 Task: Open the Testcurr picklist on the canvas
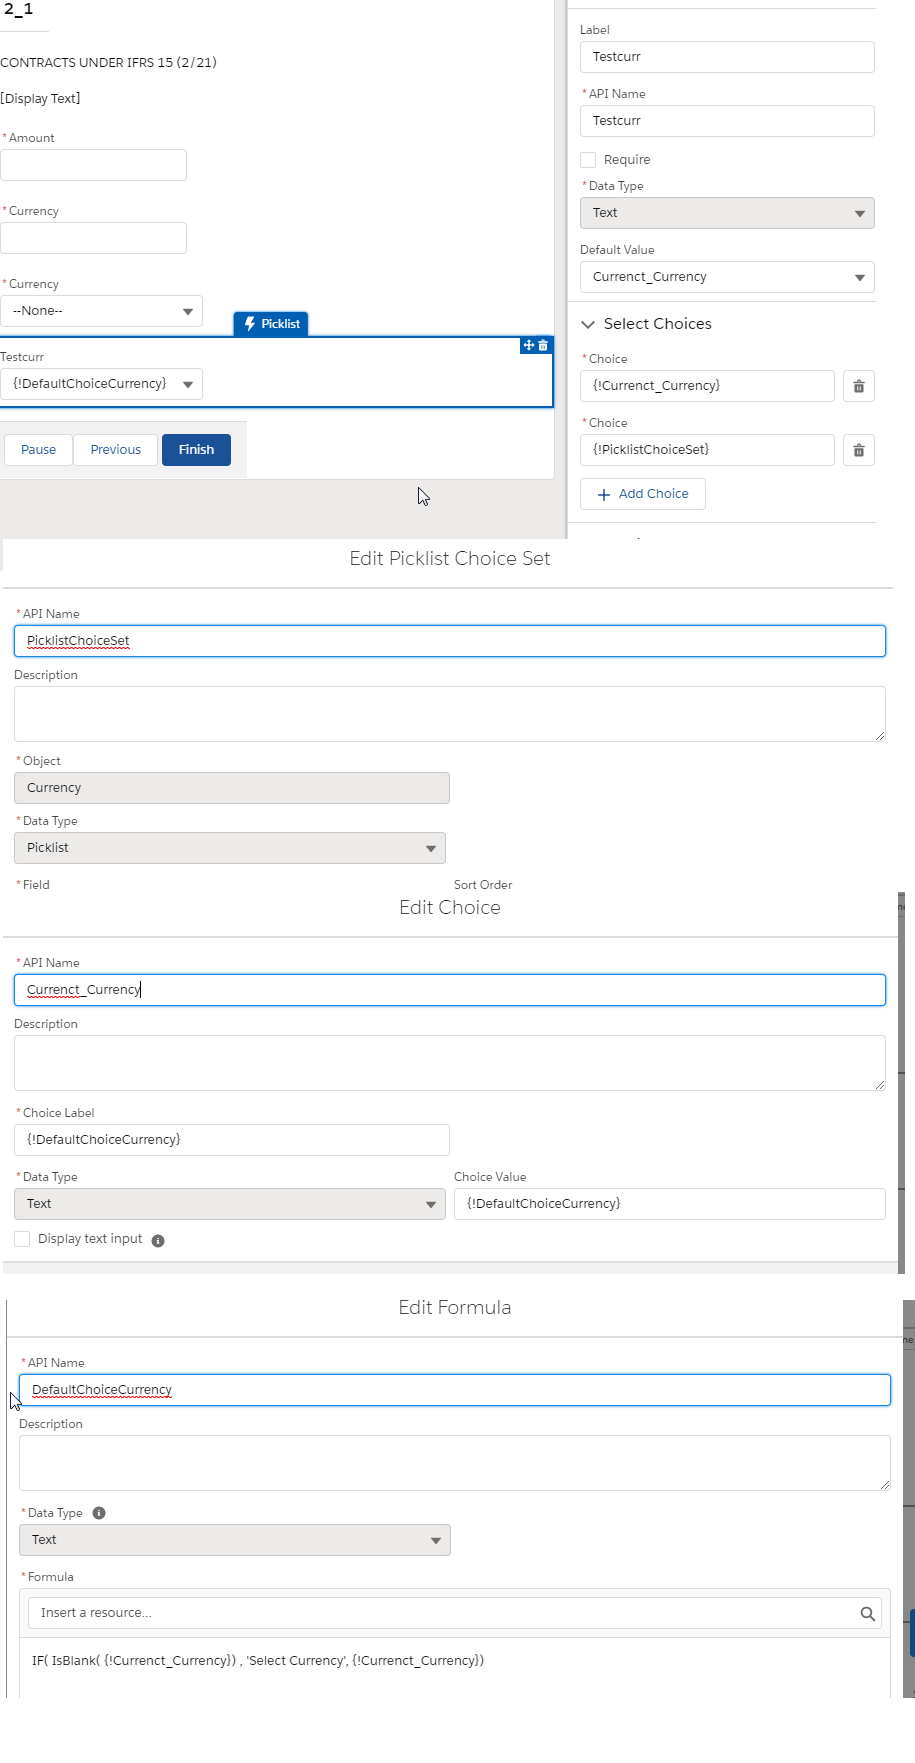tap(101, 384)
